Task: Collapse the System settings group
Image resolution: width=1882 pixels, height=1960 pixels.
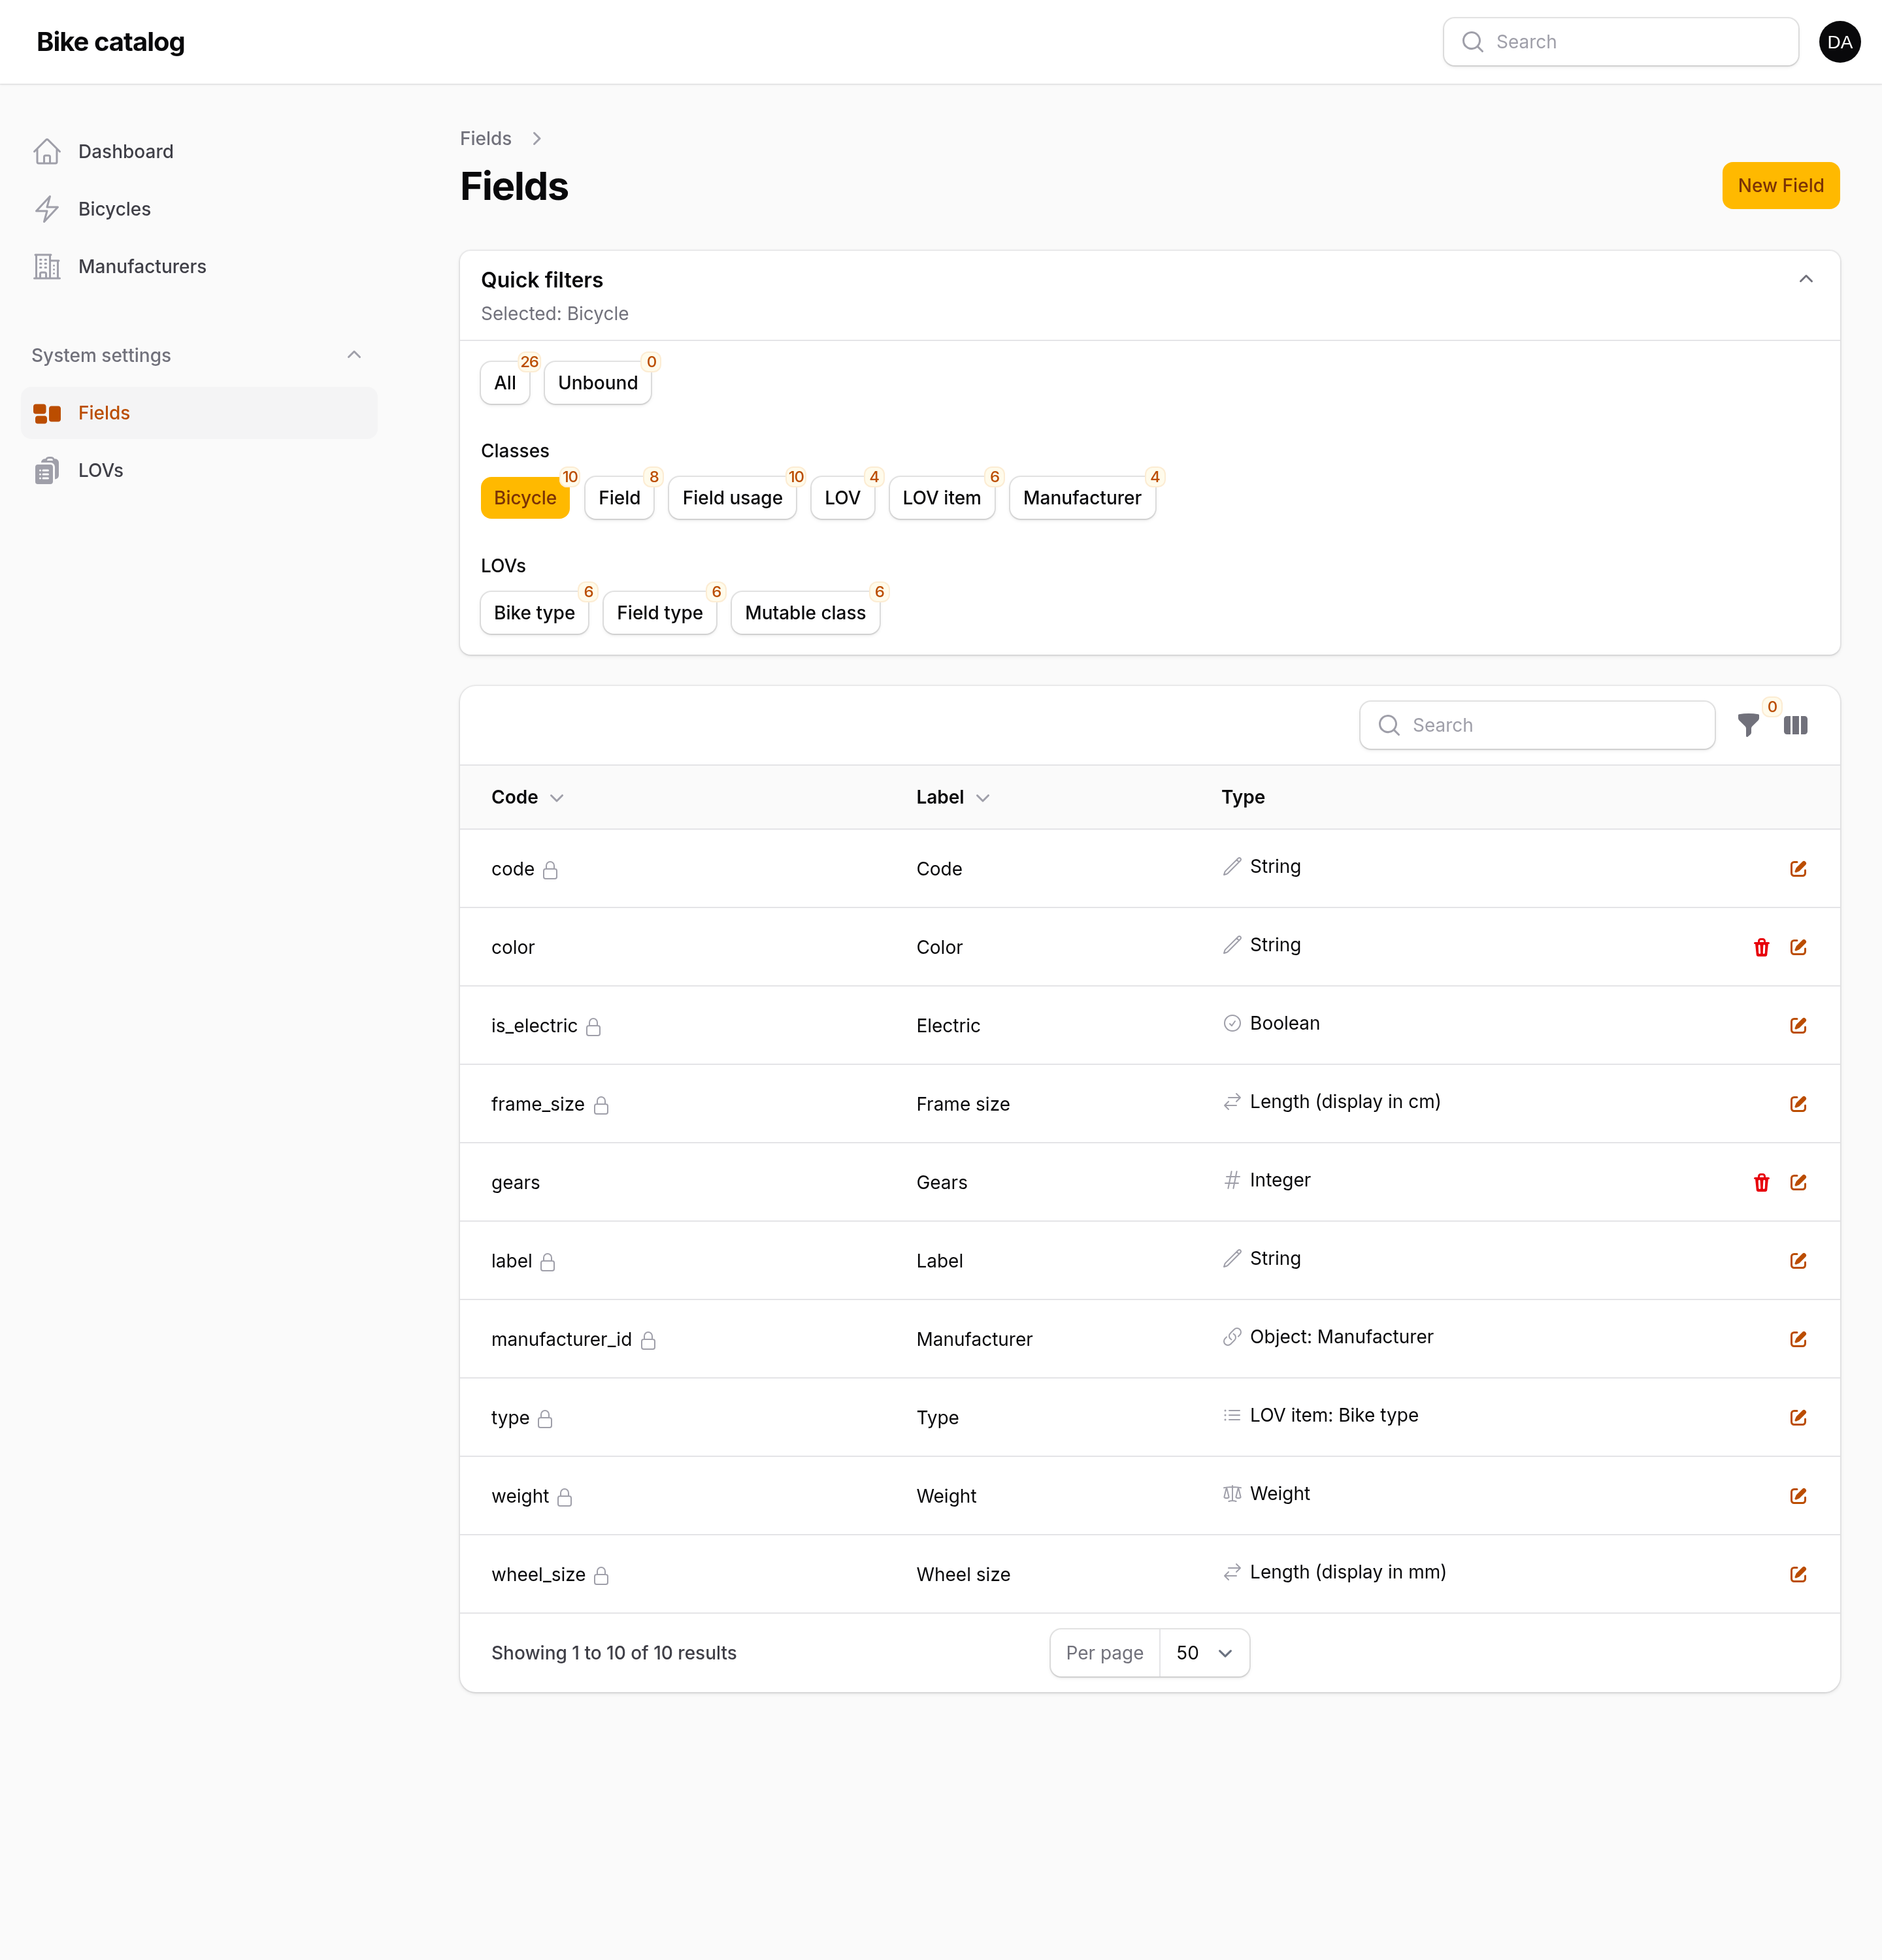Action: pyautogui.click(x=354, y=355)
